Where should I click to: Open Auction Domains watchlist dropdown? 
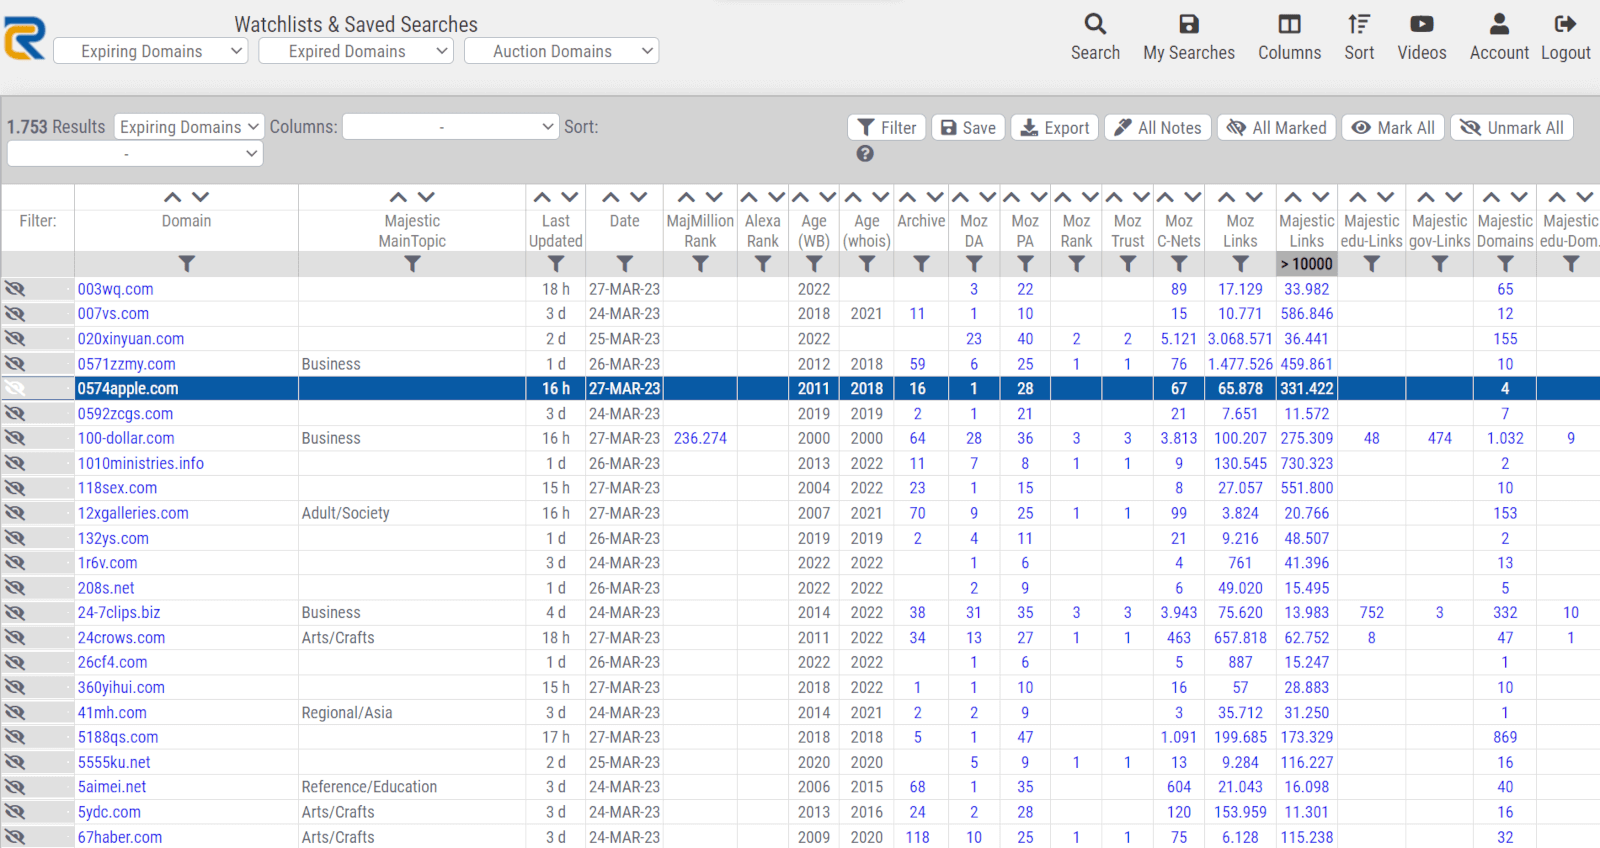(x=562, y=51)
